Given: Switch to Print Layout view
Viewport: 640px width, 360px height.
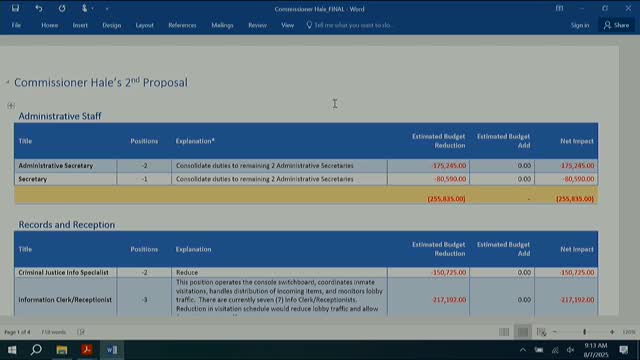Looking at the screenshot, I should (523, 332).
